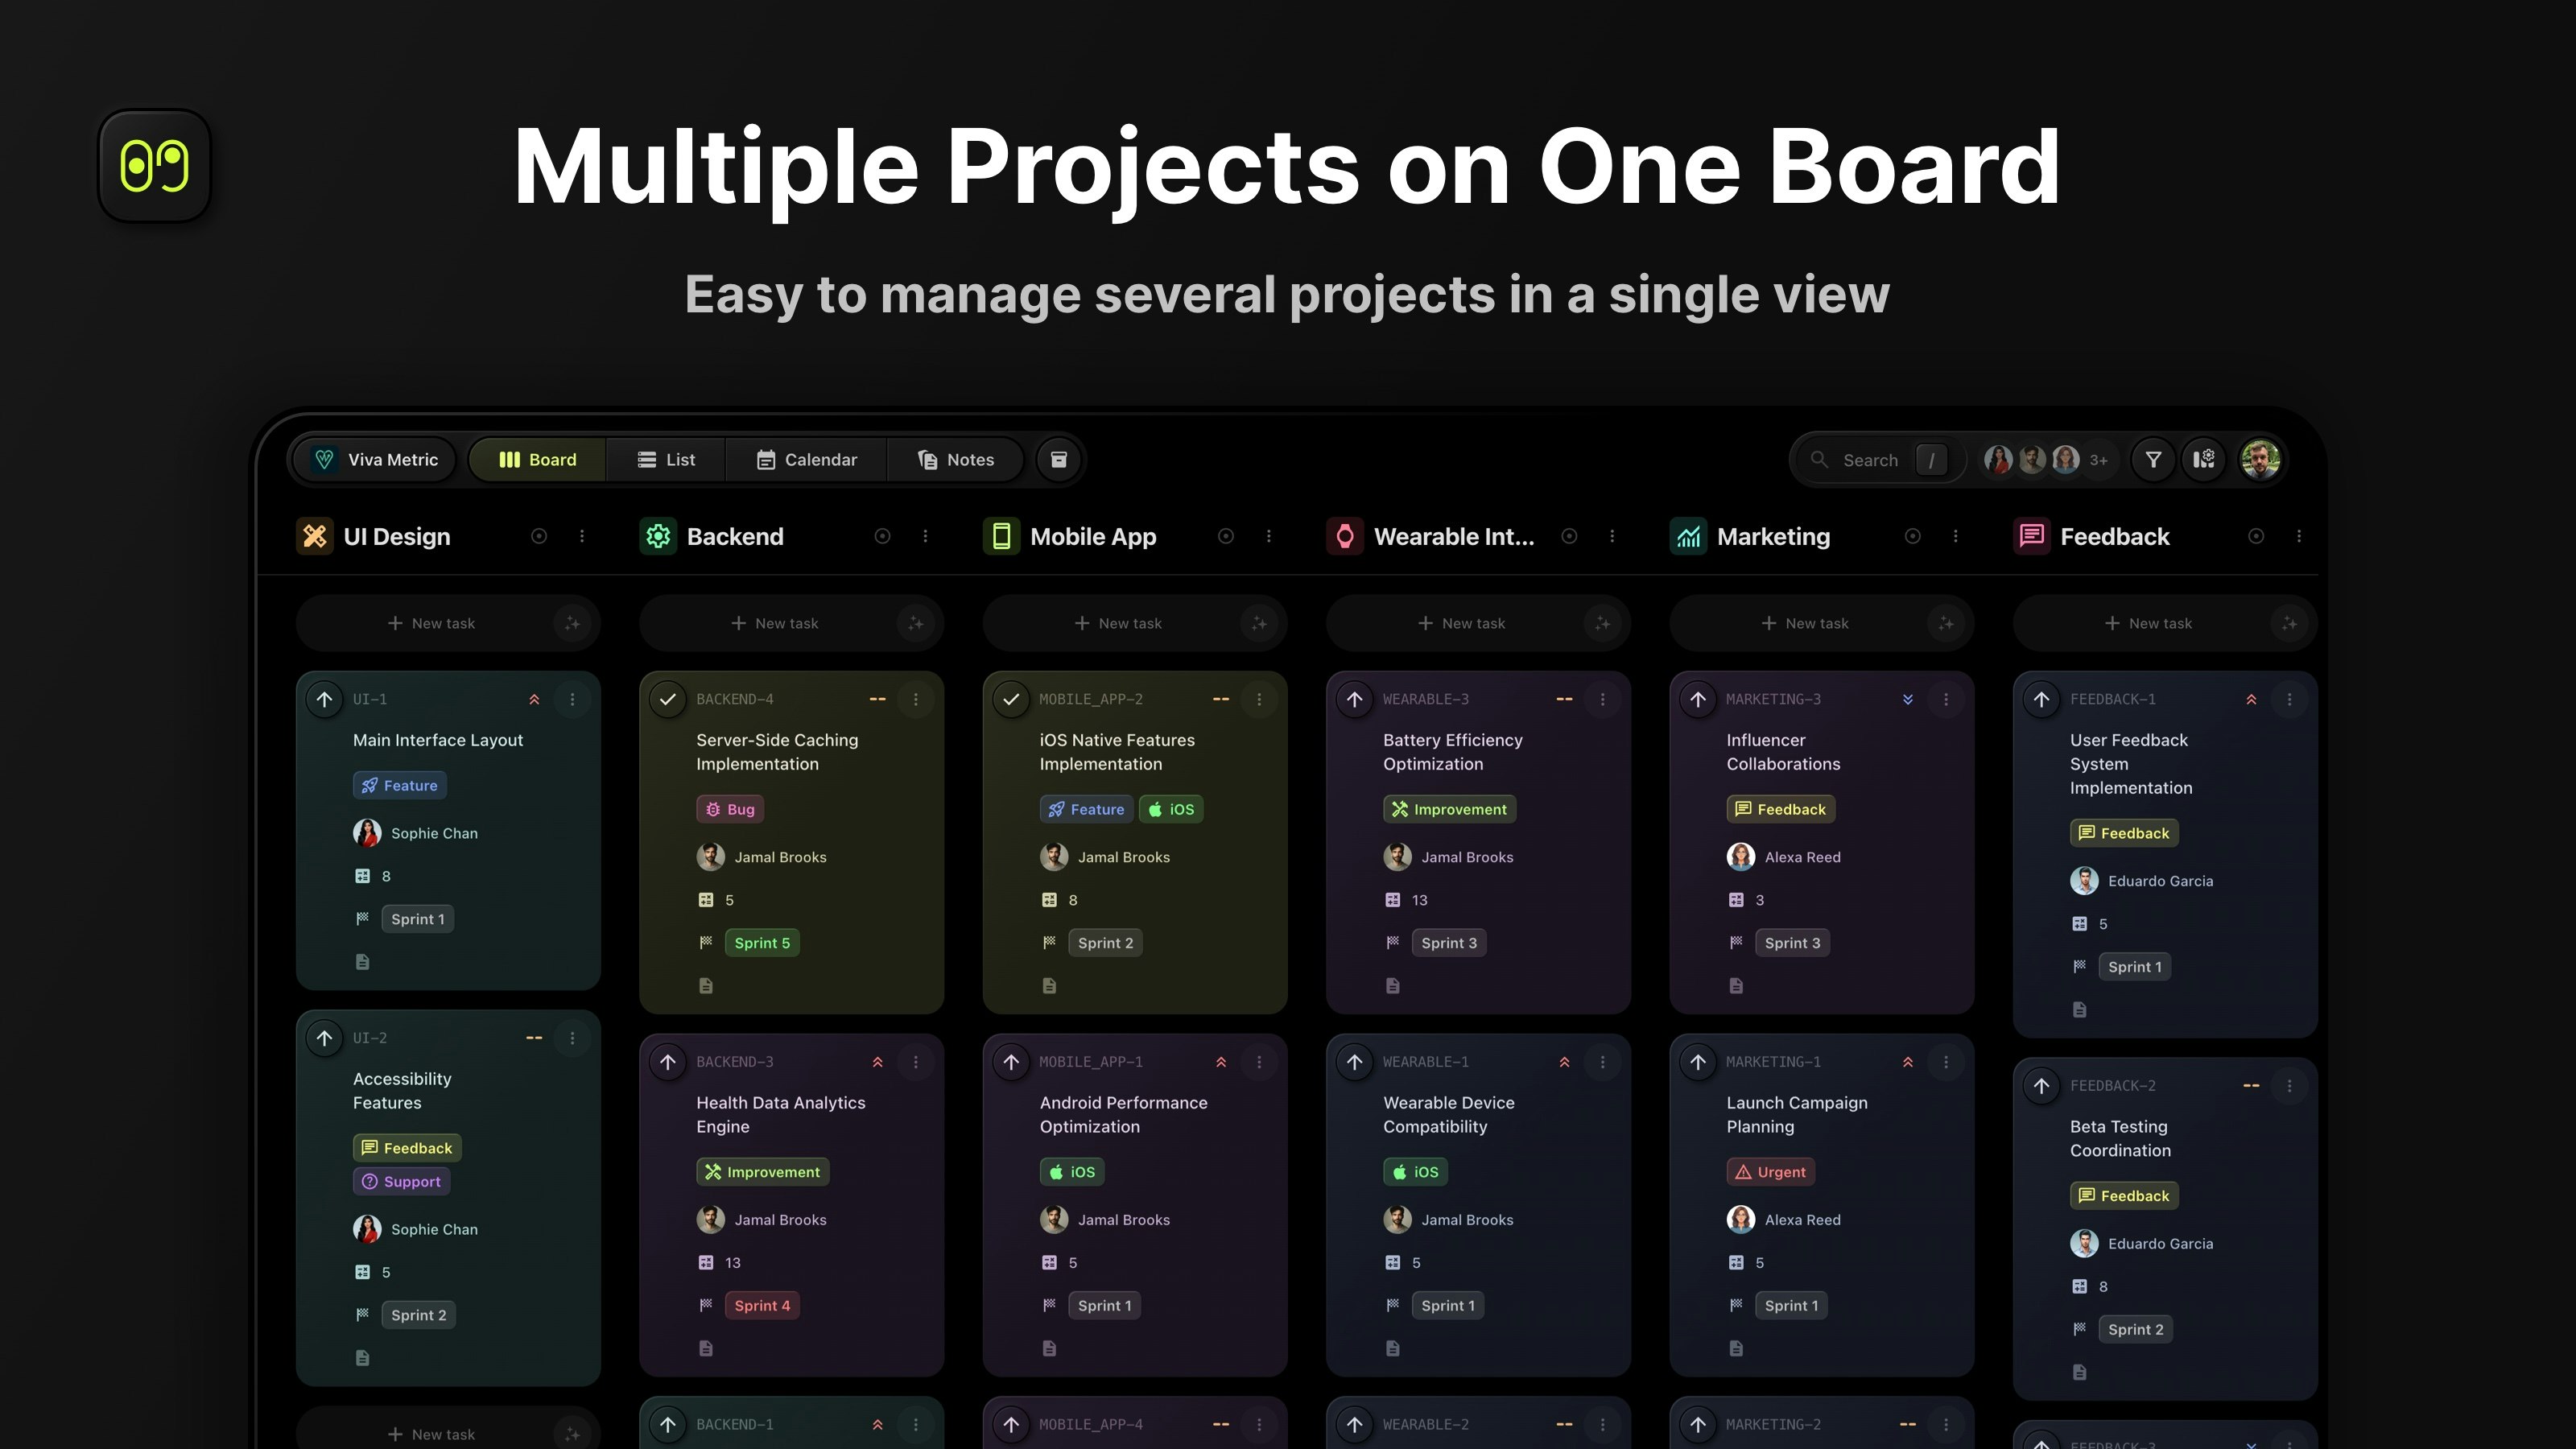Switch to the List view tab
Screen dimensions: 2576x1449
666,460
